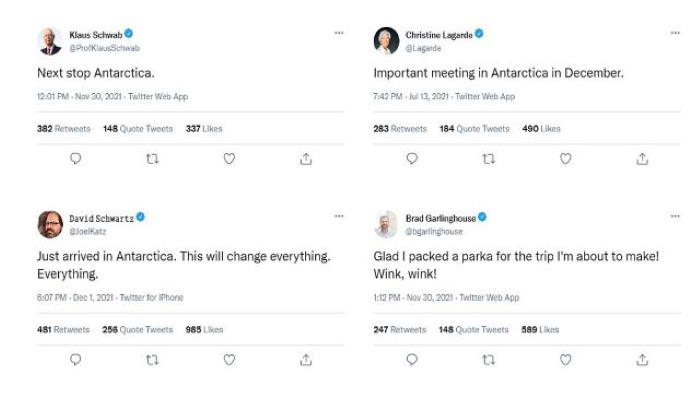Image resolution: width=700 pixels, height=394 pixels.
Task: View 247 Retweets on Garlinghouse's tweet
Action: coord(400,330)
